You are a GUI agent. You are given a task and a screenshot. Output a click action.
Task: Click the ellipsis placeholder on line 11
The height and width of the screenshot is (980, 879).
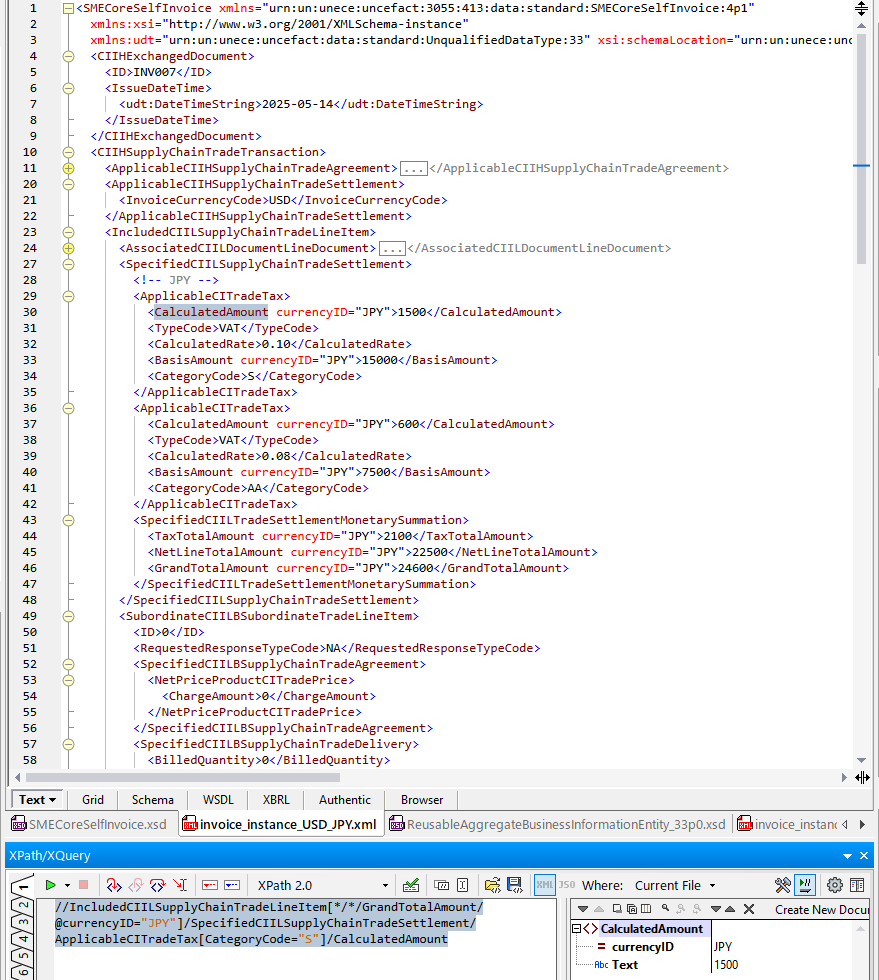(413, 169)
